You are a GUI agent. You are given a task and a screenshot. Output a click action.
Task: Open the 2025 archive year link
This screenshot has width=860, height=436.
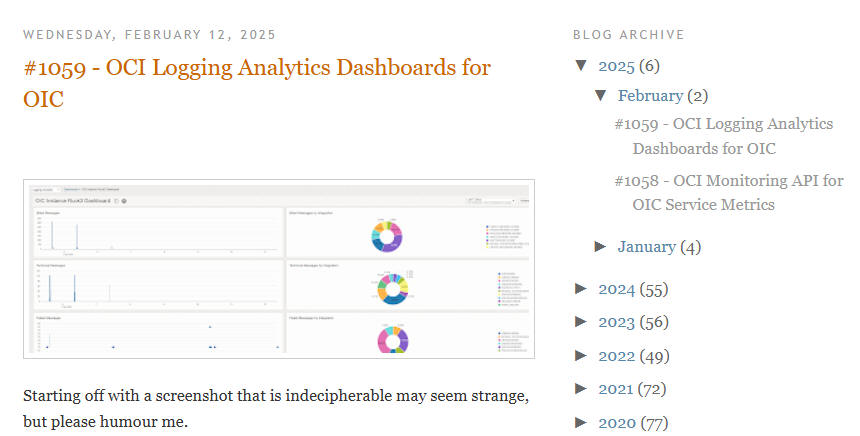coord(616,66)
